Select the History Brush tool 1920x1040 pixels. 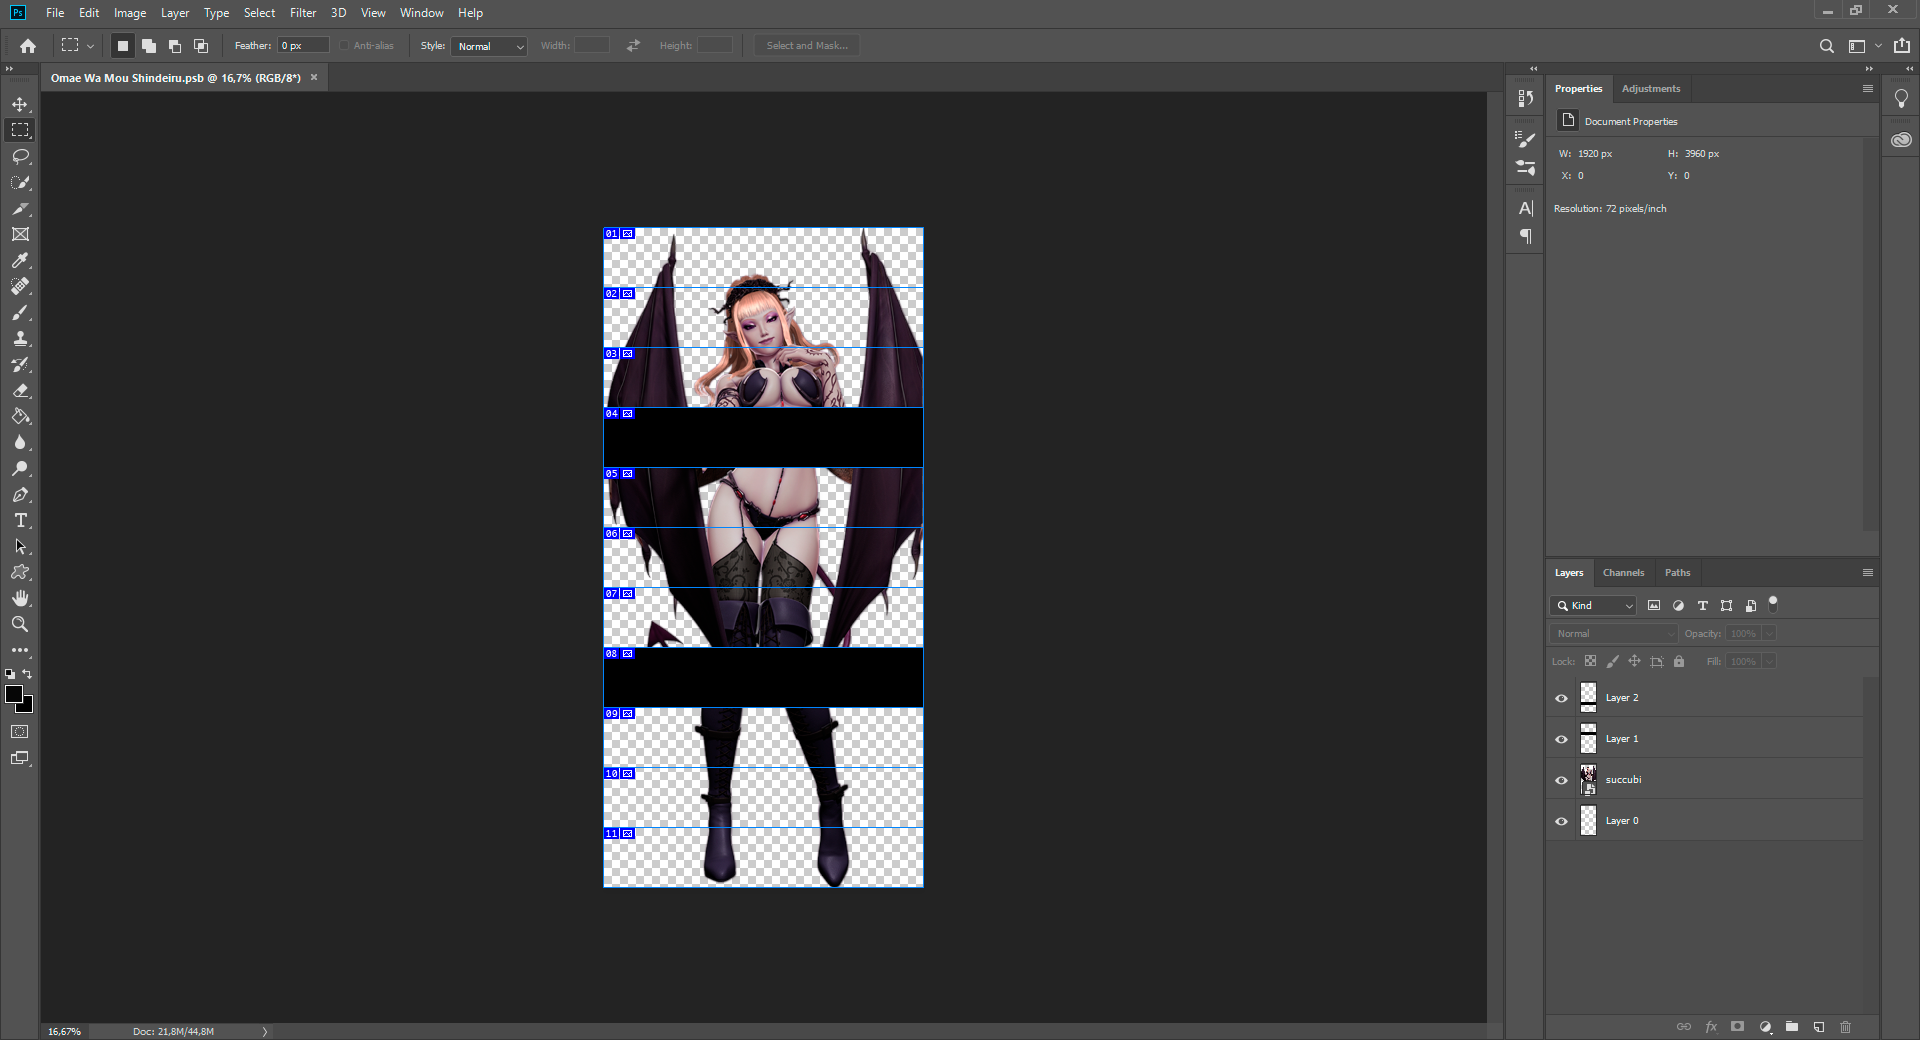pyautogui.click(x=20, y=364)
